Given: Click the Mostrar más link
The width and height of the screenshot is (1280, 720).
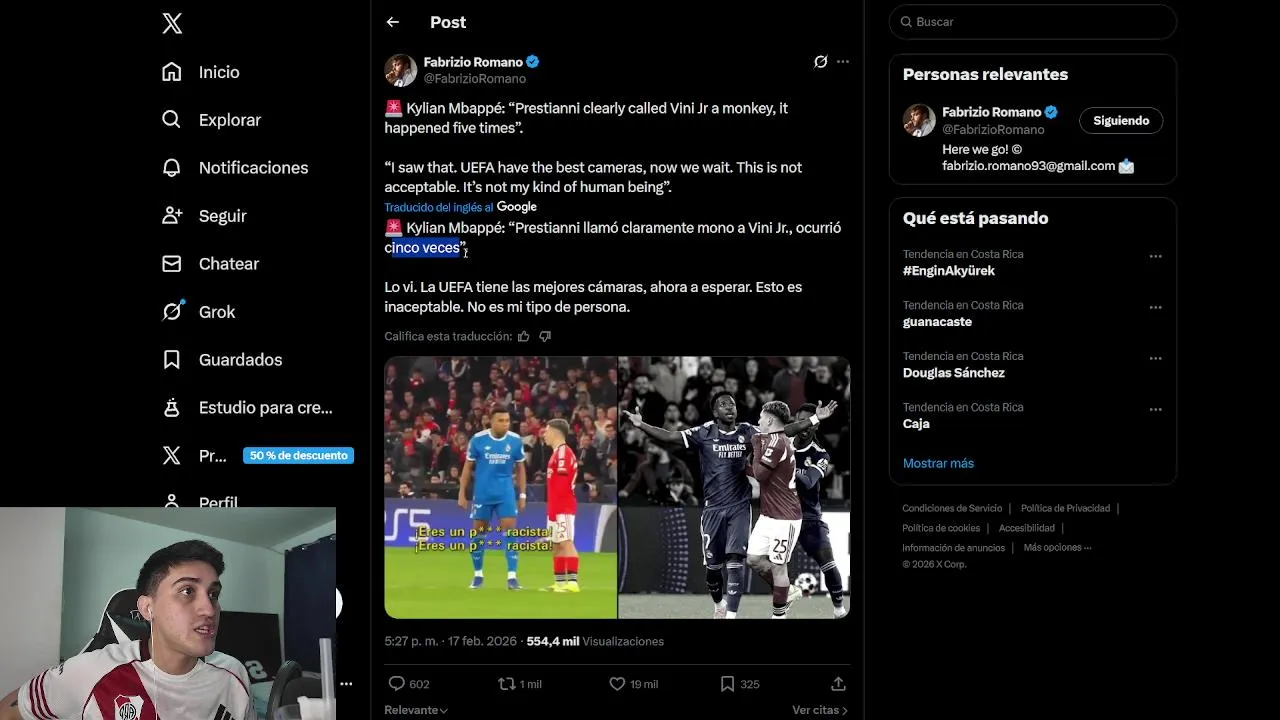Looking at the screenshot, I should pos(938,463).
